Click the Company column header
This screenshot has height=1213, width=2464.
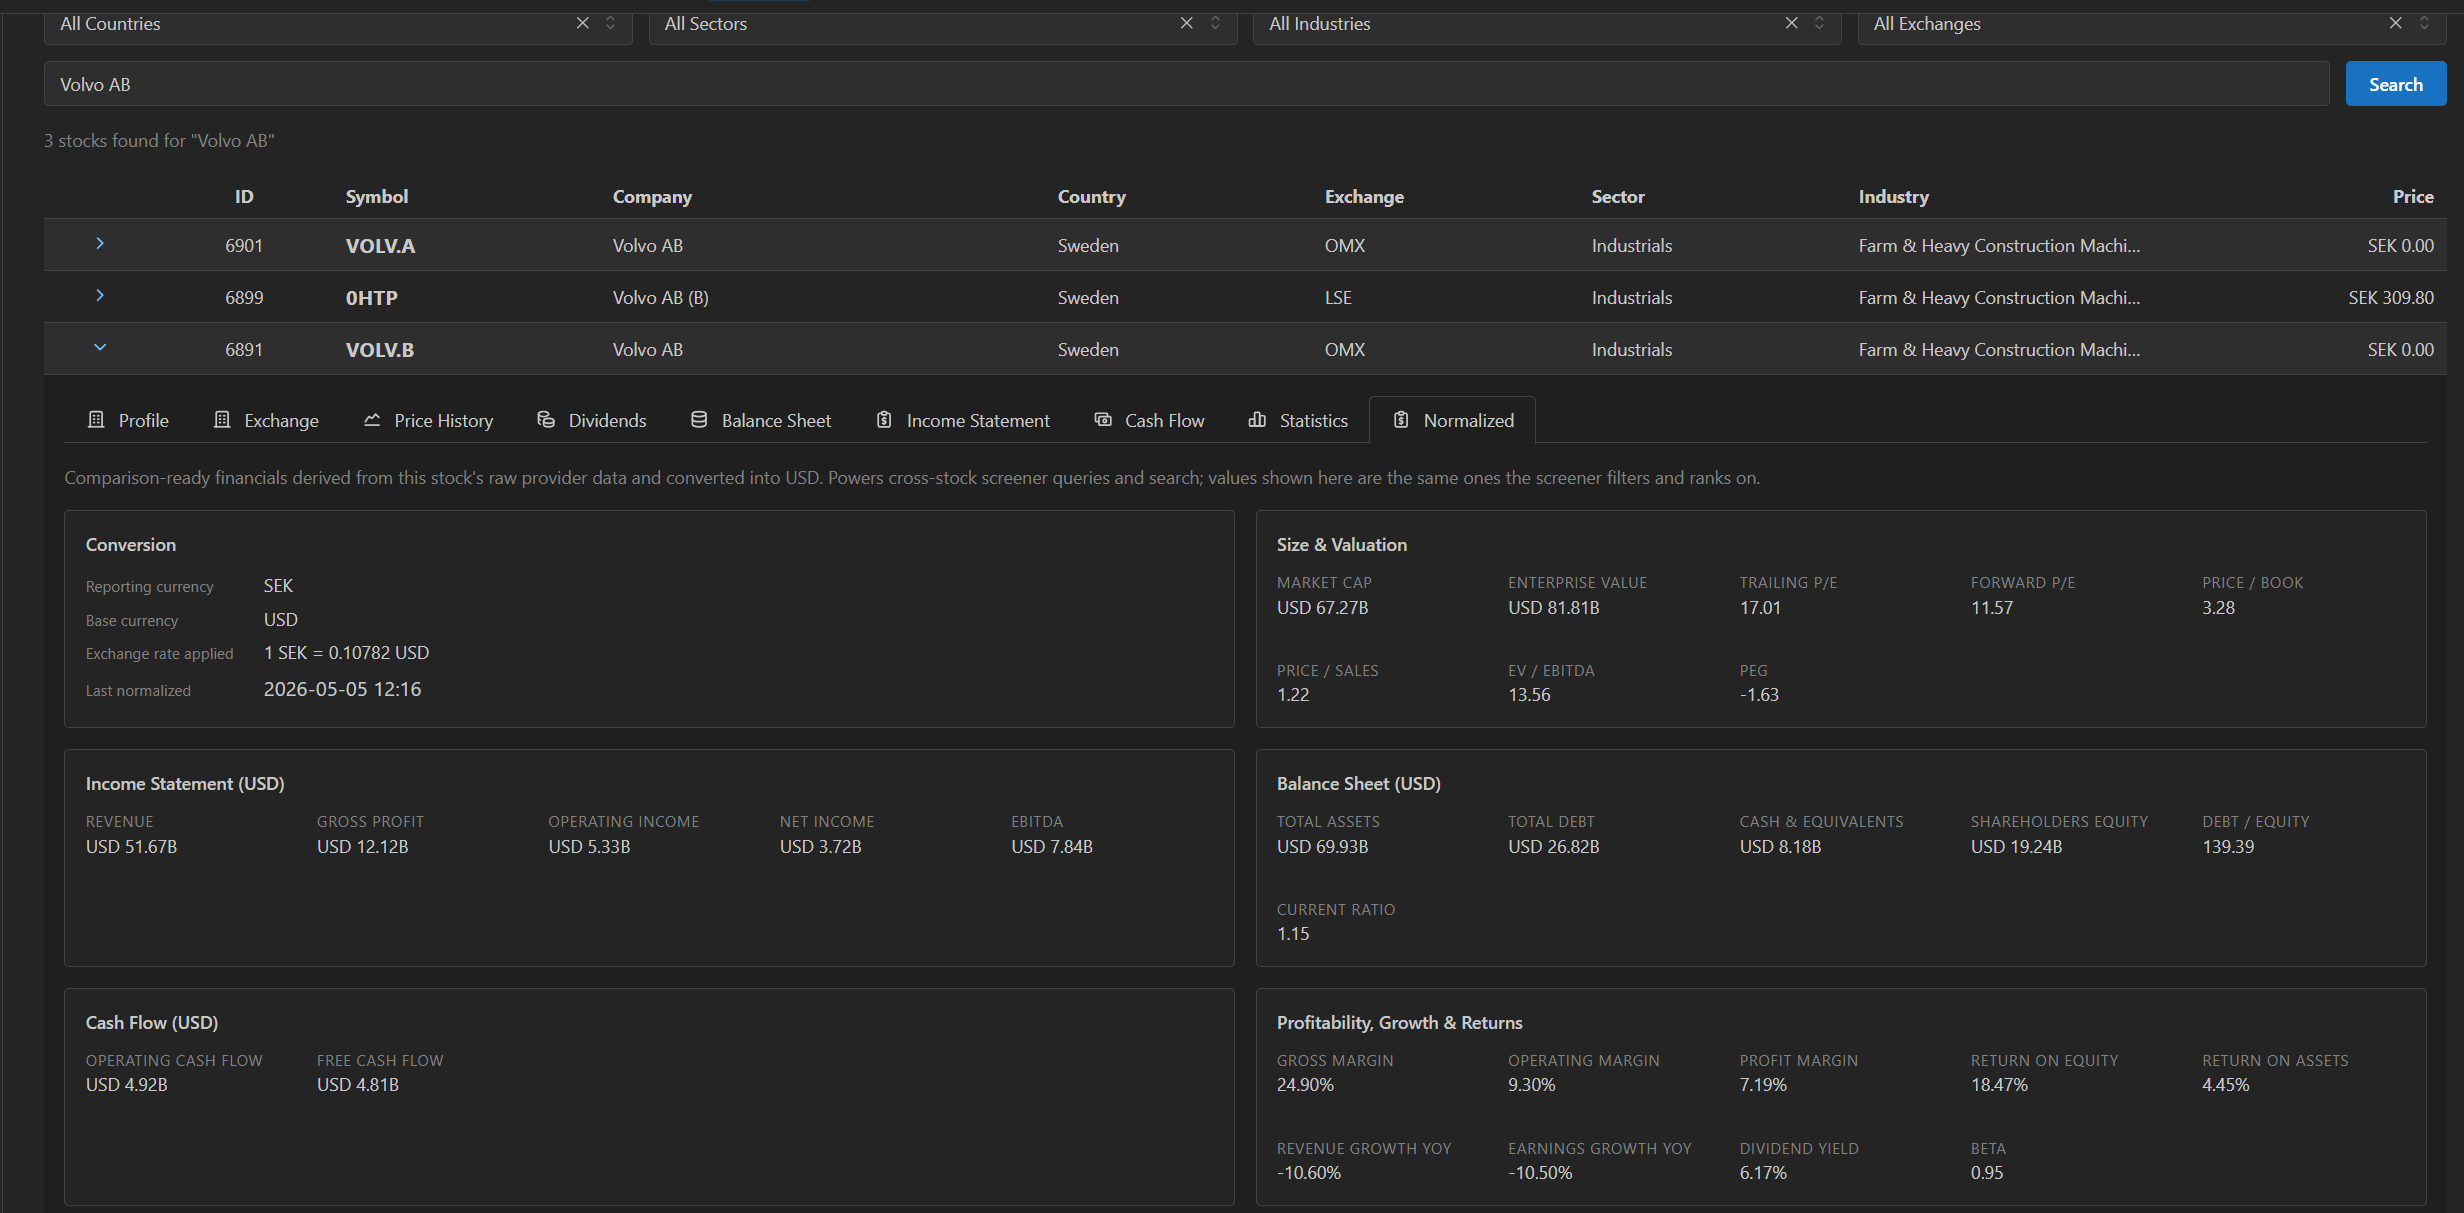tap(652, 197)
